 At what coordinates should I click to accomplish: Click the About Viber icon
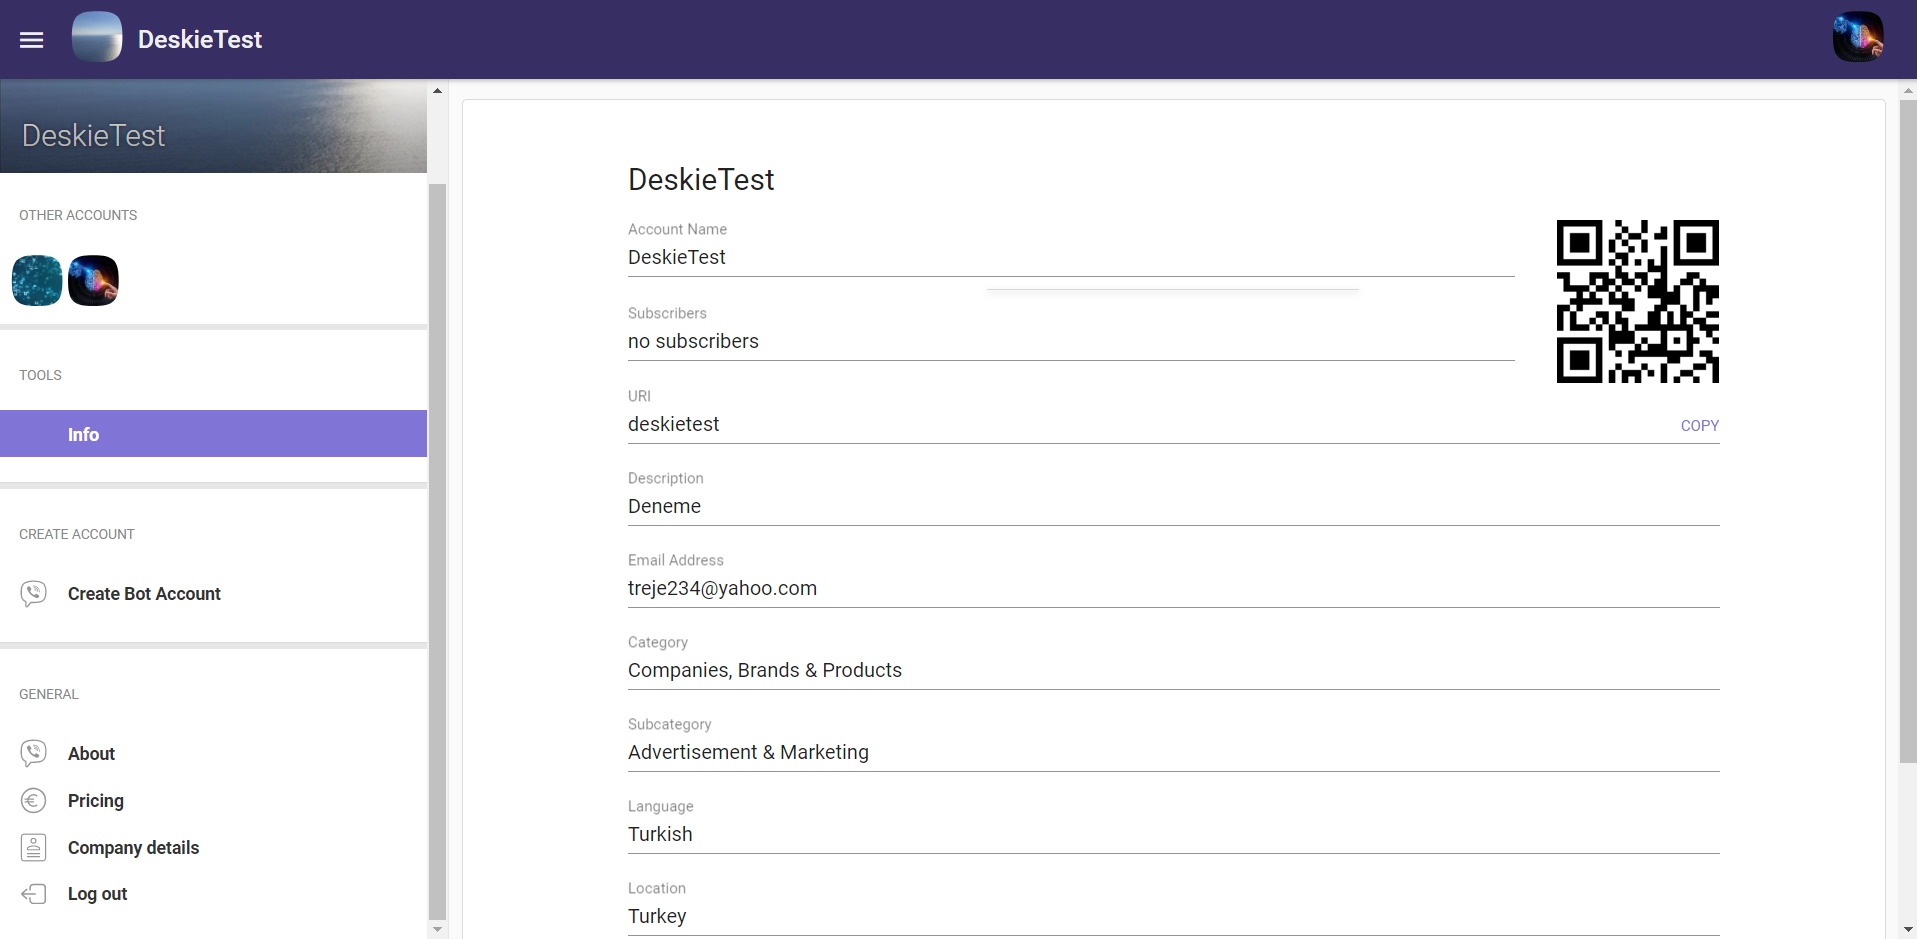(34, 753)
